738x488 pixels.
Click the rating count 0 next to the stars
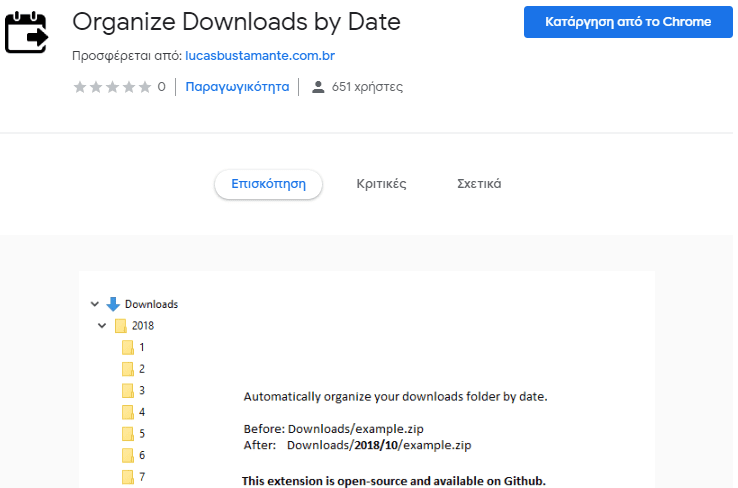pos(161,87)
